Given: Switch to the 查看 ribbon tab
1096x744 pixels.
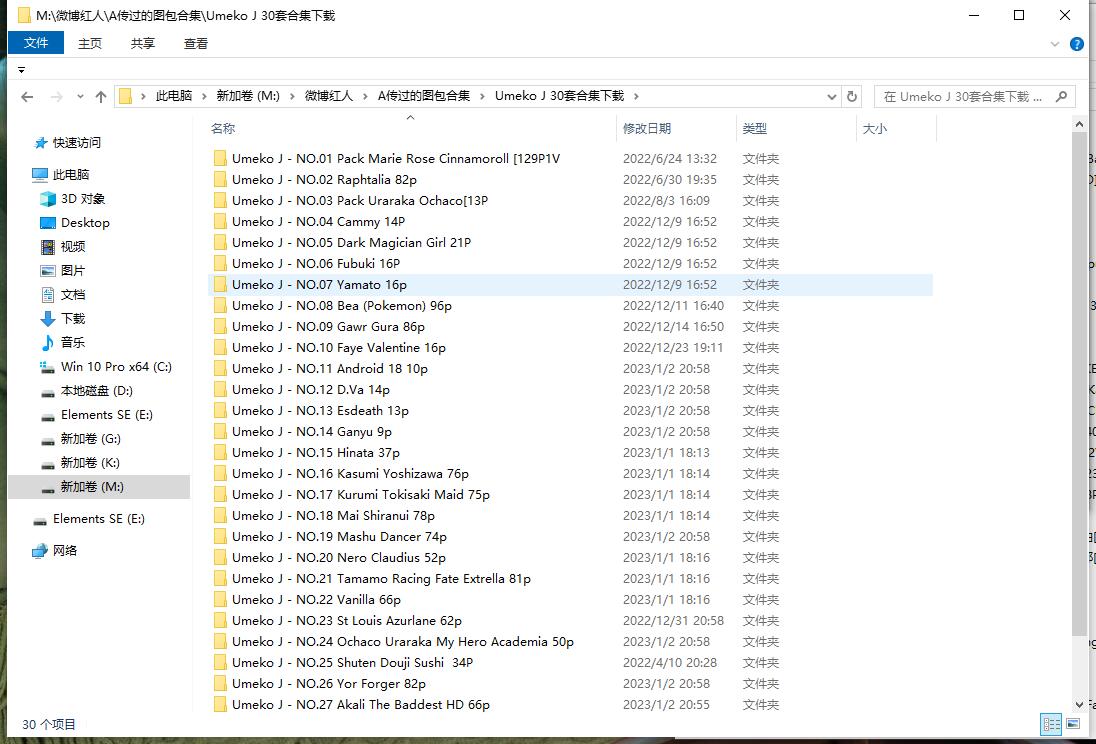Looking at the screenshot, I should (x=196, y=43).
